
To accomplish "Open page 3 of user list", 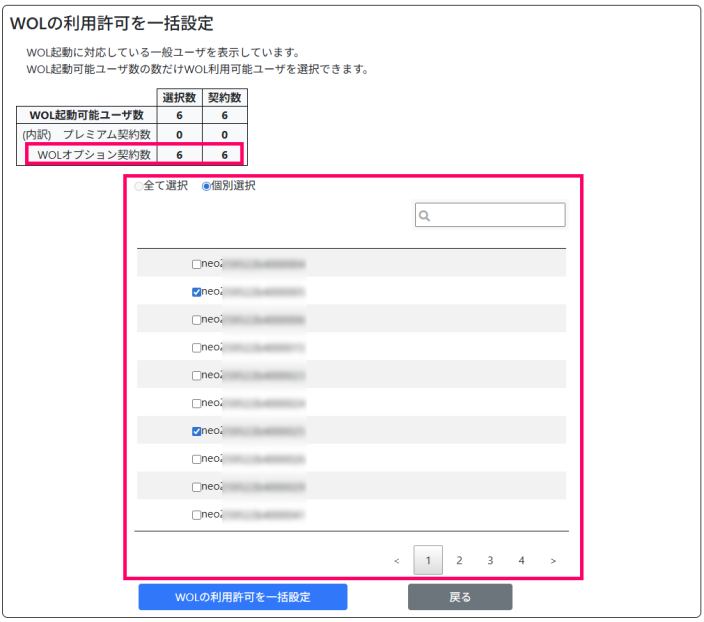I will coord(490,561).
